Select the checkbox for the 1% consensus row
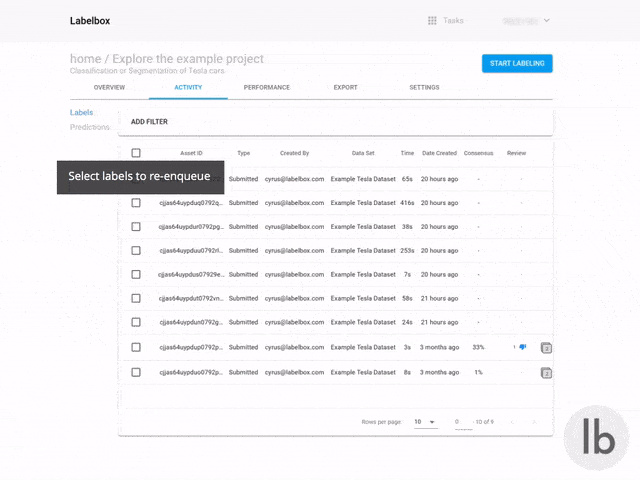Viewport: 640px width, 480px height. [136, 372]
